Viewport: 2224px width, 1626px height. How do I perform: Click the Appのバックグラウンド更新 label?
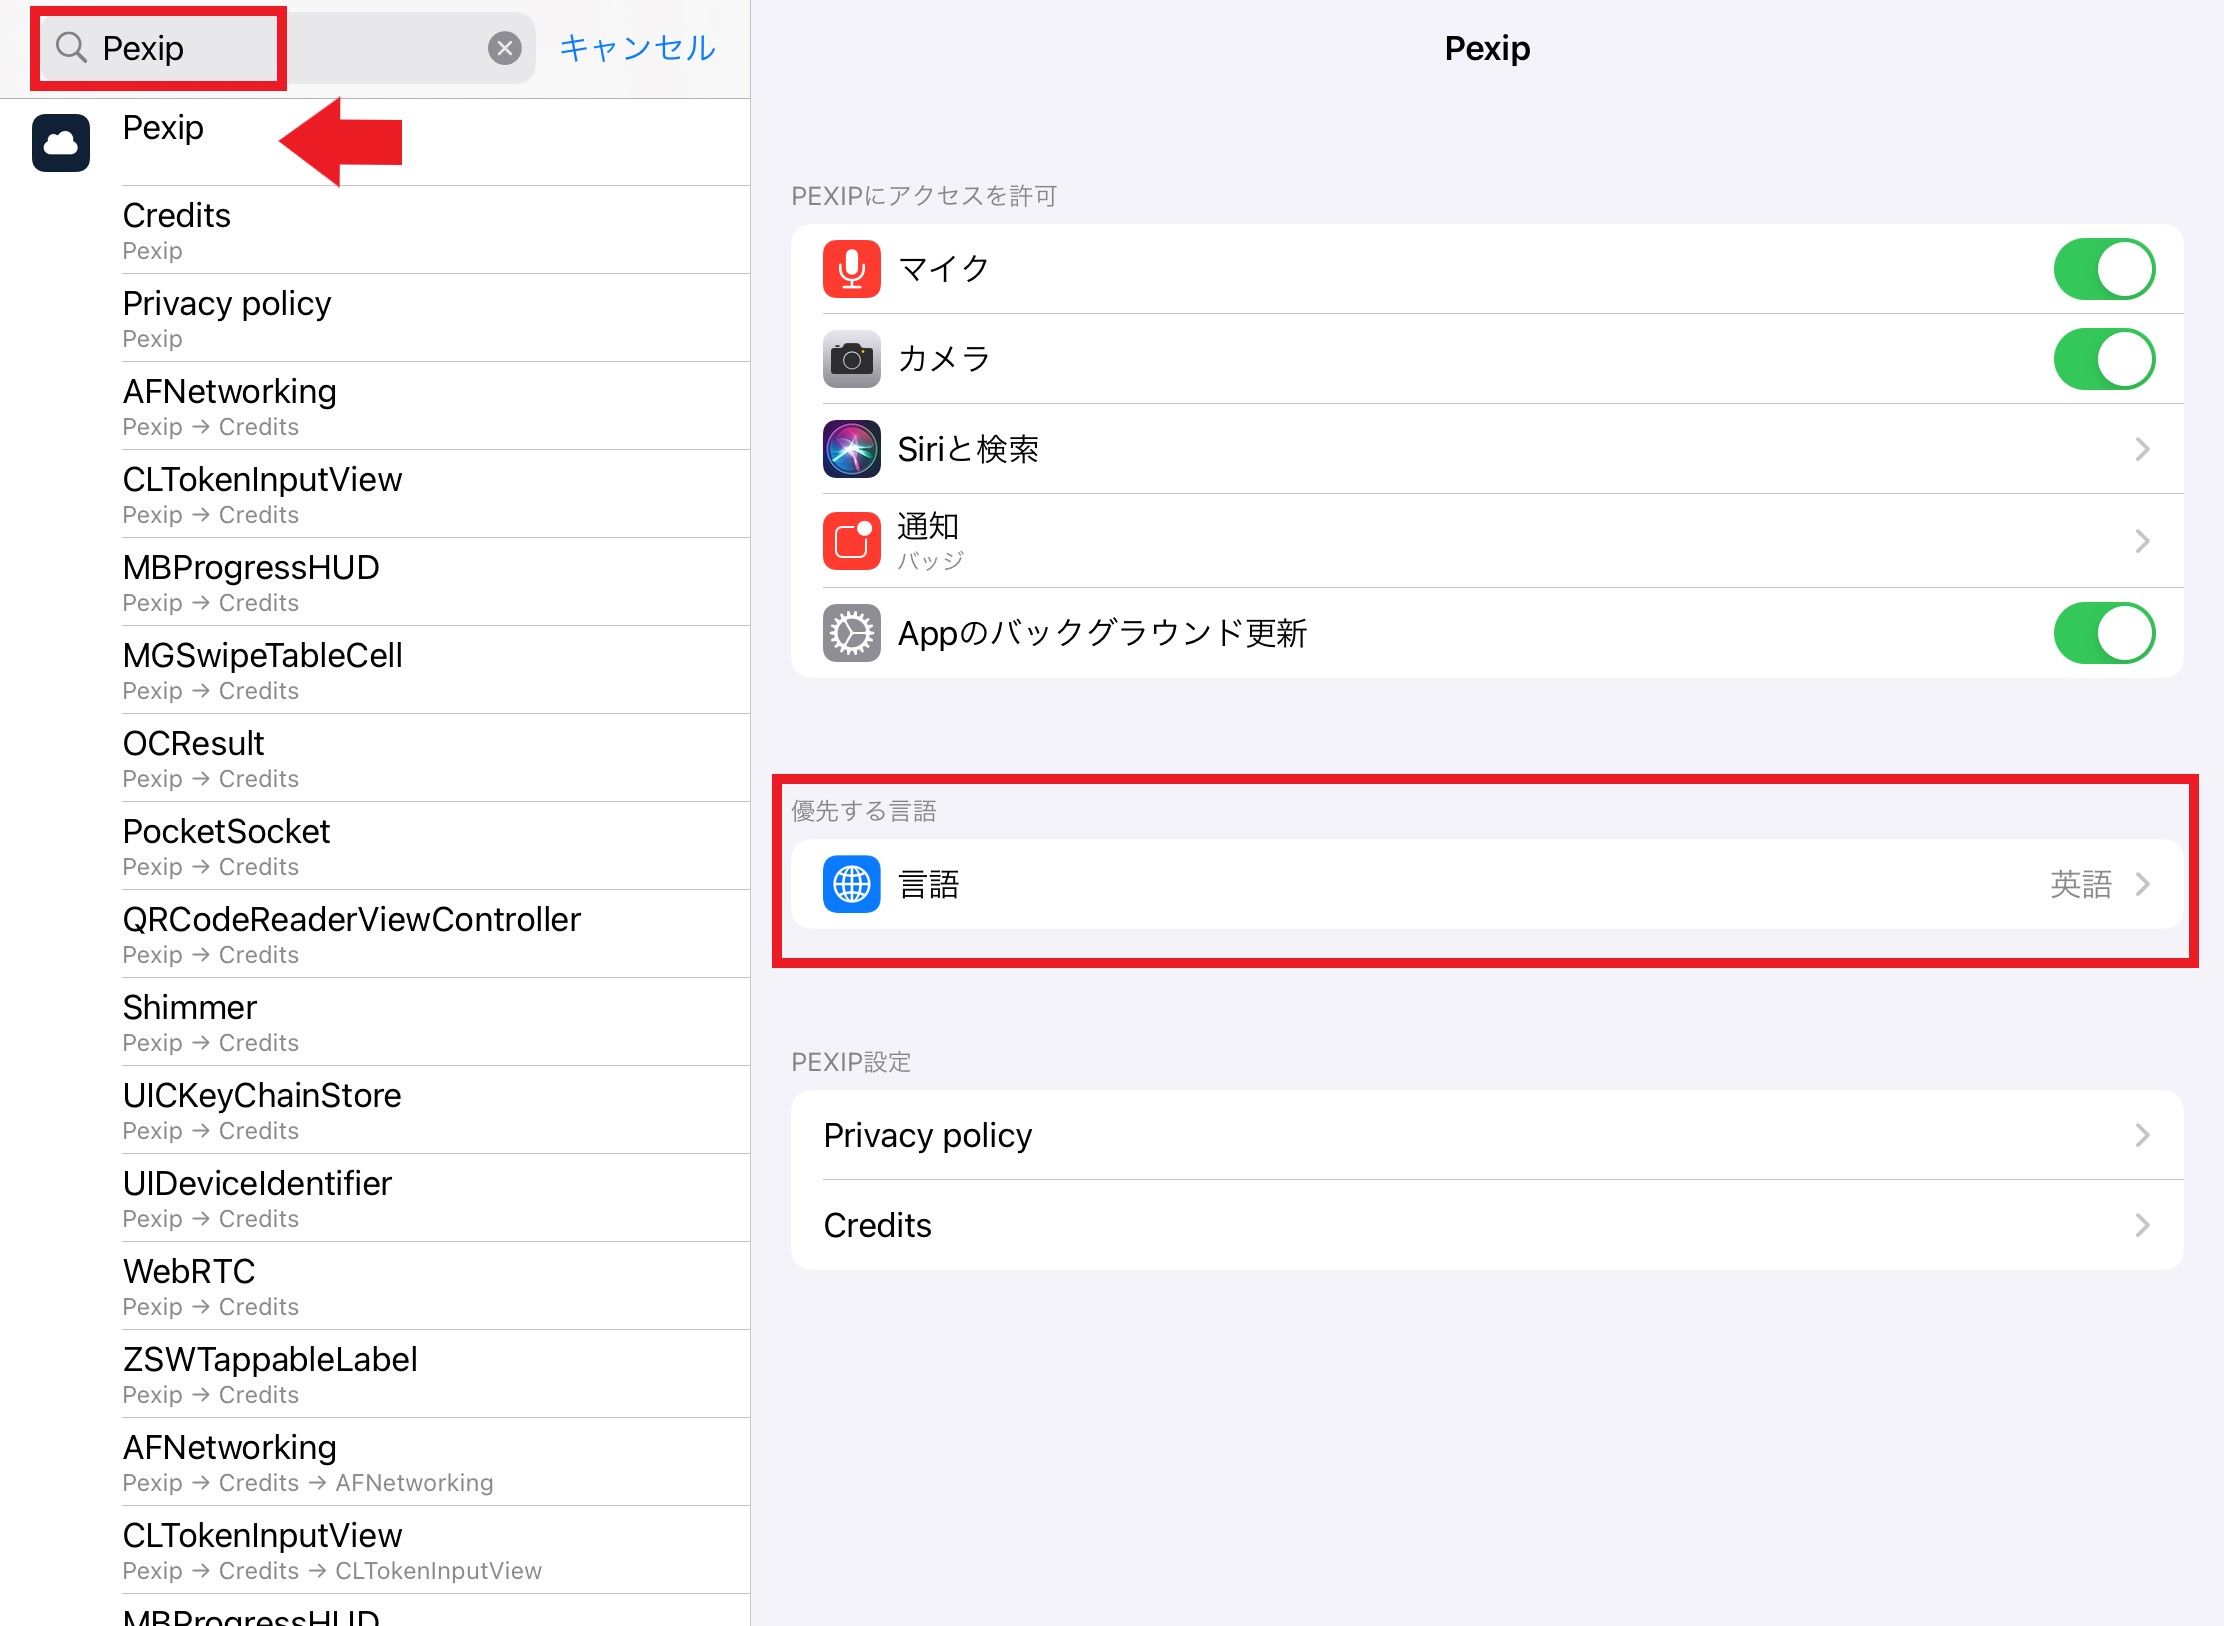pos(1102,633)
